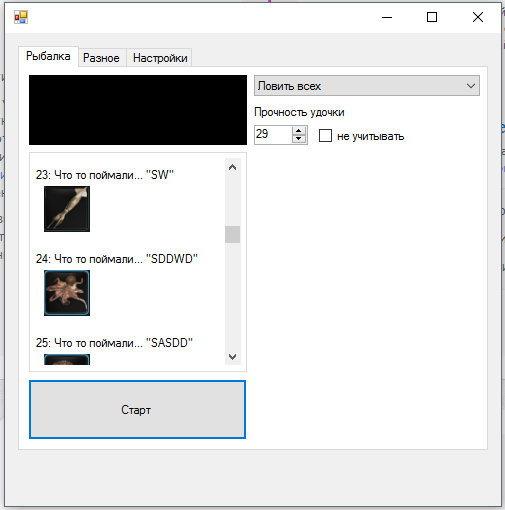
Task: Decrease rod durability with down arrow
Action: (x=299, y=139)
